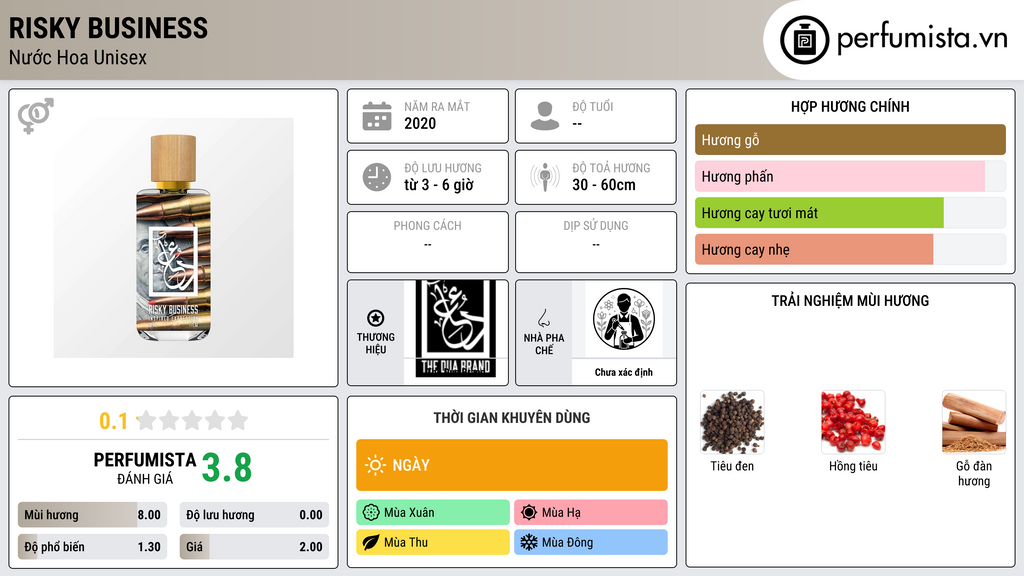The height and width of the screenshot is (576, 1024).
Task: Click the HỢP HƯƠNG CHÍNH heading
Action: pos(850,106)
